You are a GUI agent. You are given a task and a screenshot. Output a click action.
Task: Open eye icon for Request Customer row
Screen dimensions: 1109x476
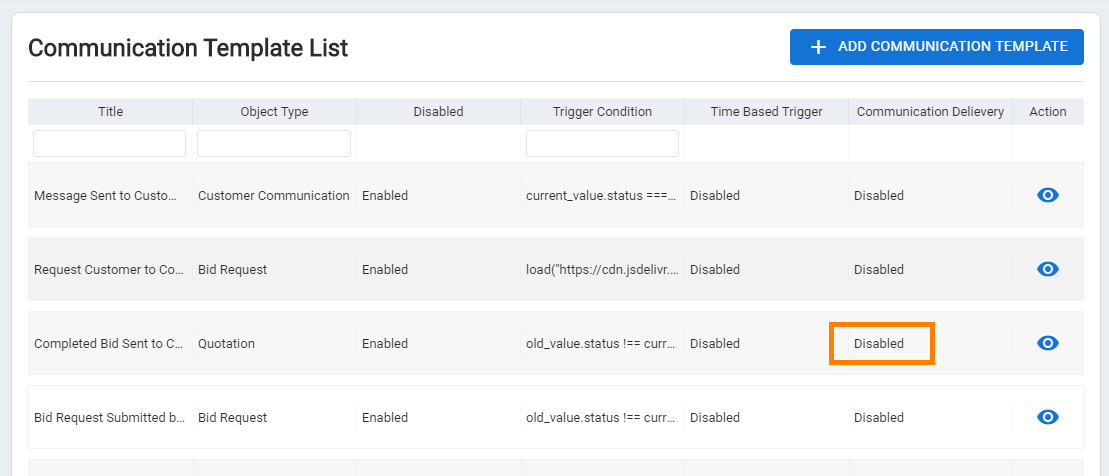[x=1047, y=269]
